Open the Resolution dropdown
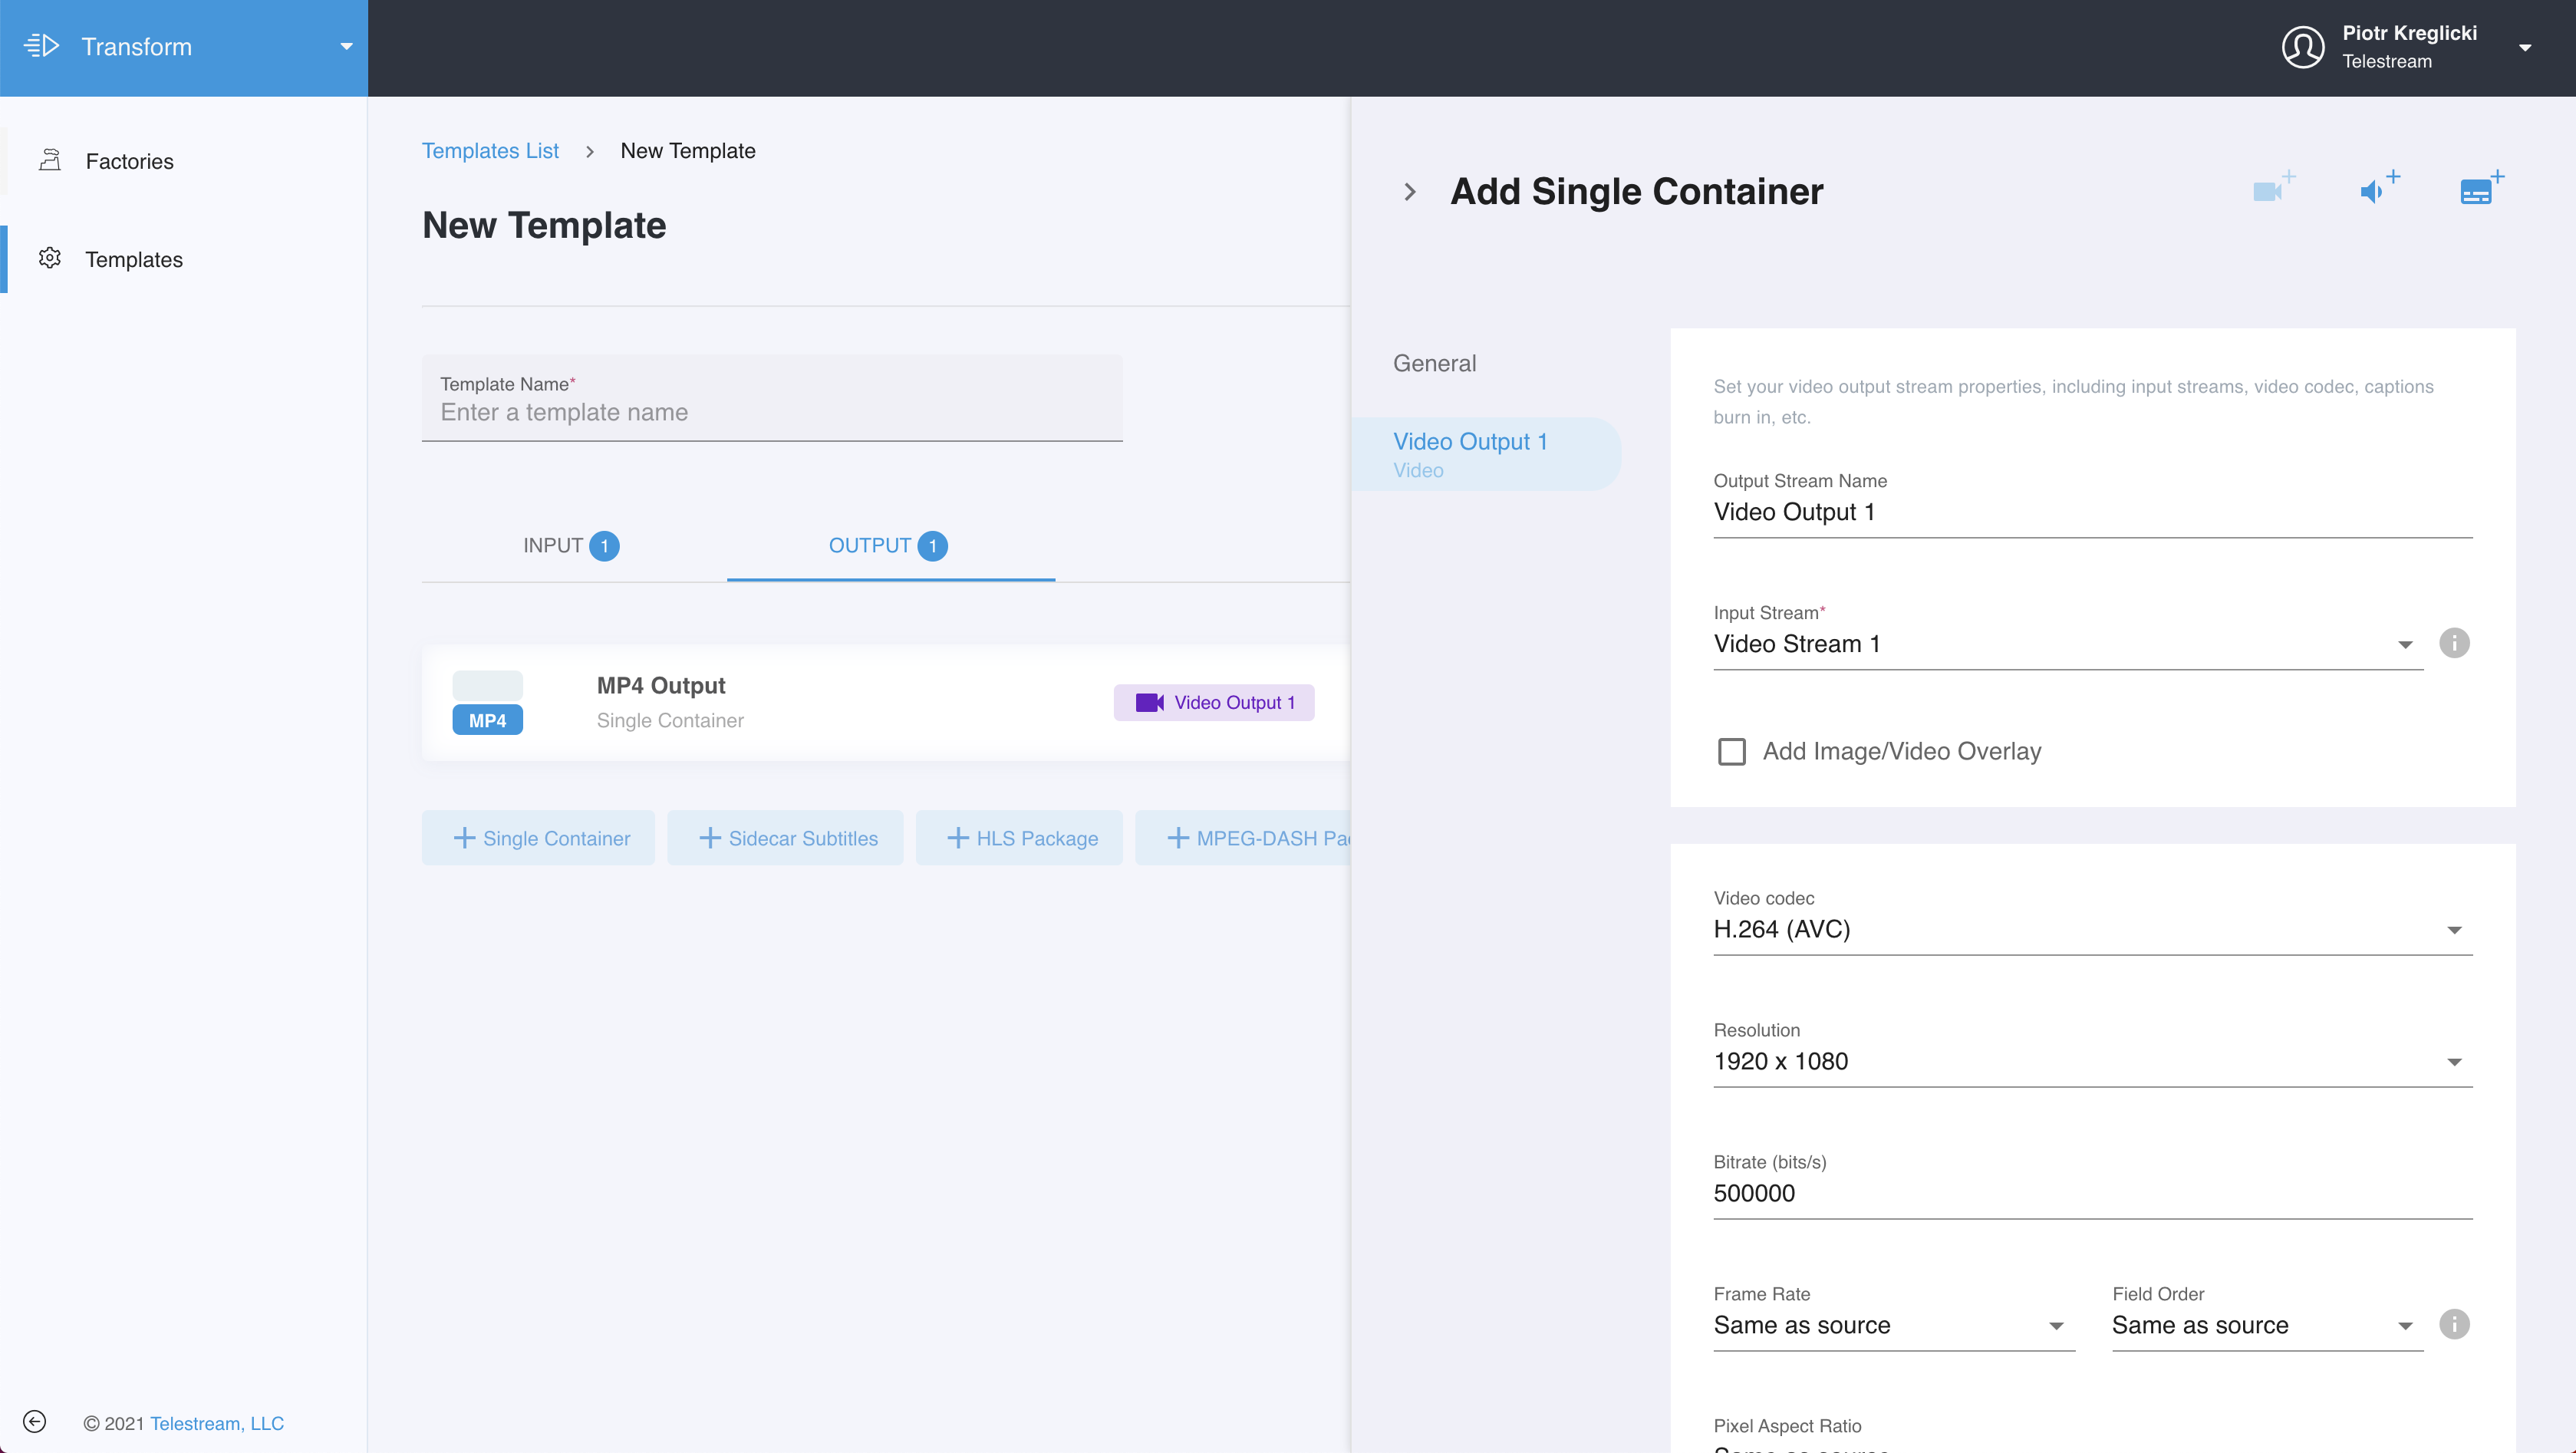This screenshot has height=1453, width=2576. pyautogui.click(x=2092, y=1061)
